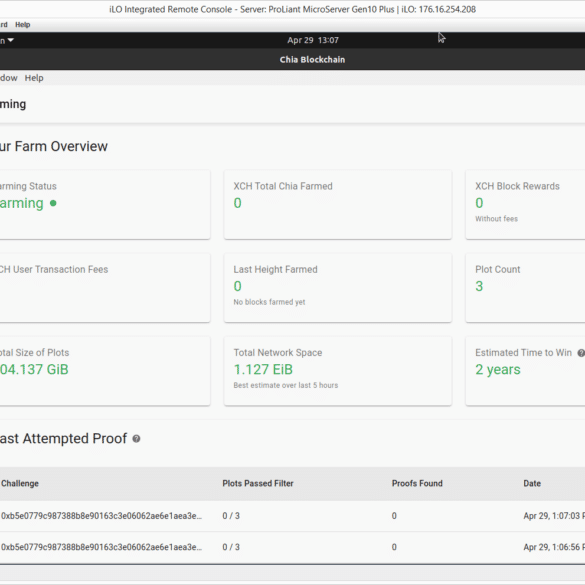Click the help icon next to Last Attempted Proof
The height and width of the screenshot is (585, 585).
pos(137,439)
